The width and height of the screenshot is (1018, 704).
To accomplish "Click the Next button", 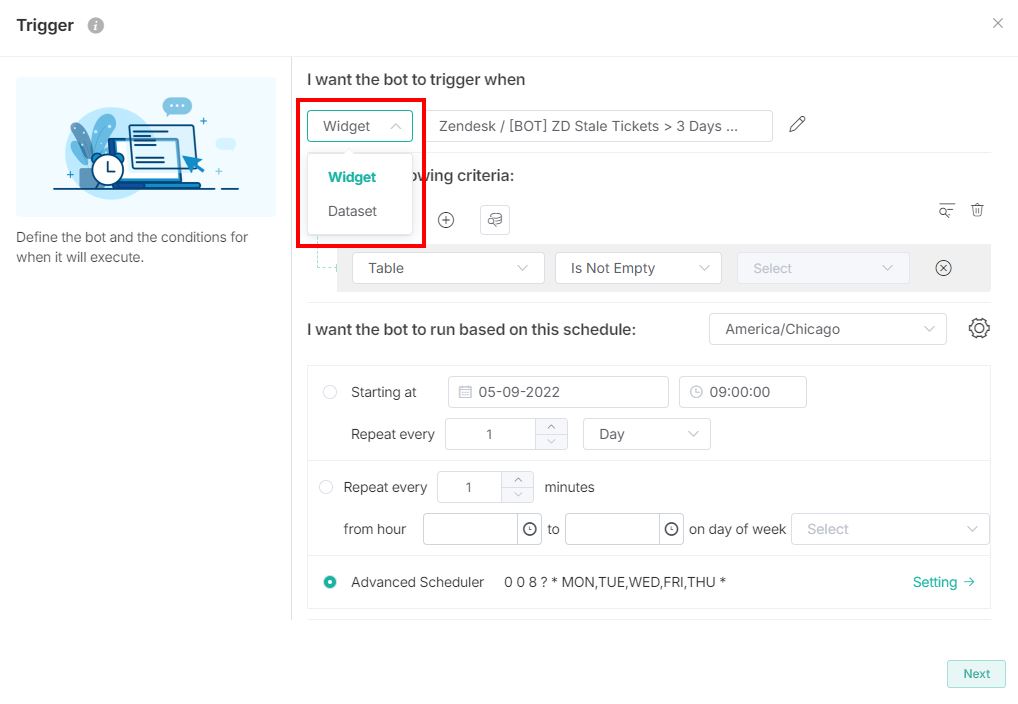I will click(x=976, y=674).
